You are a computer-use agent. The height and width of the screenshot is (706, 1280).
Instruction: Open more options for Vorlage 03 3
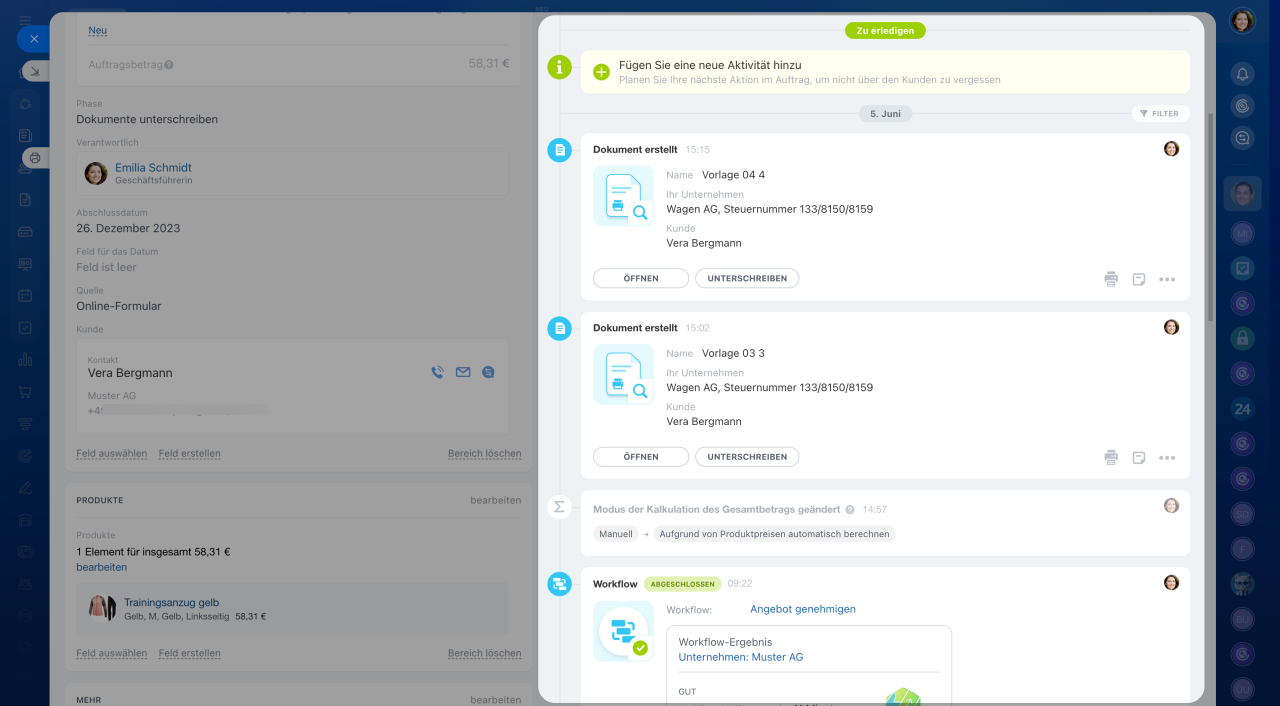click(1167, 458)
